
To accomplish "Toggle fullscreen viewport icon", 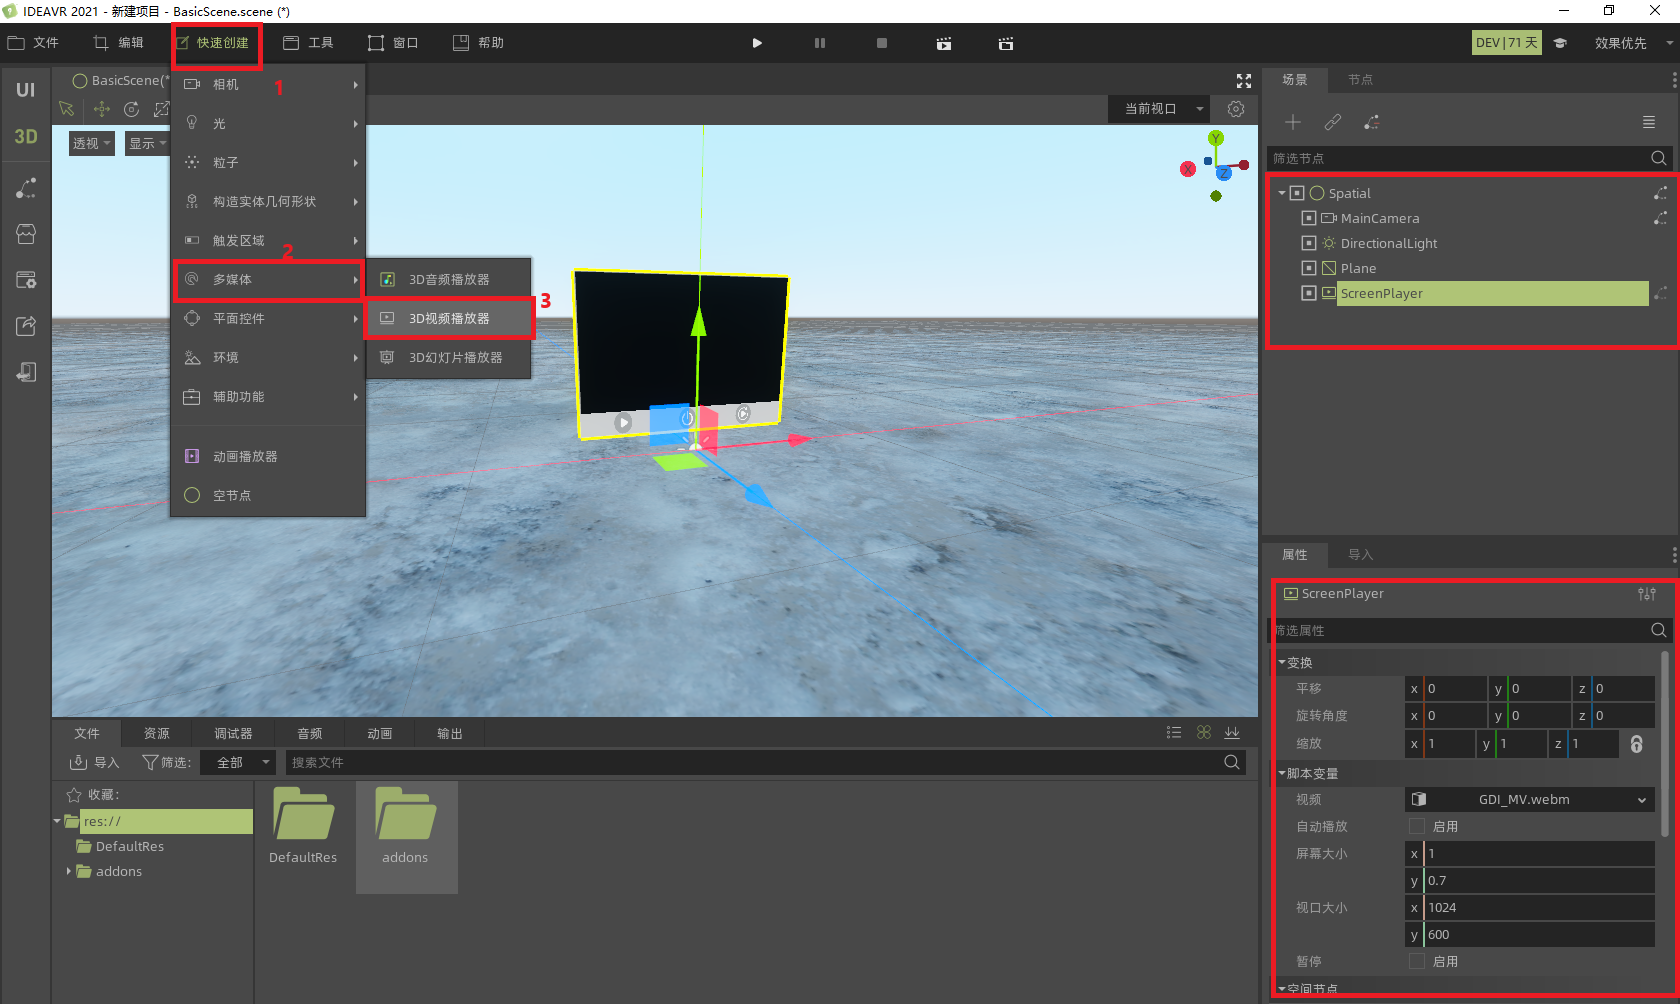I will [x=1244, y=81].
